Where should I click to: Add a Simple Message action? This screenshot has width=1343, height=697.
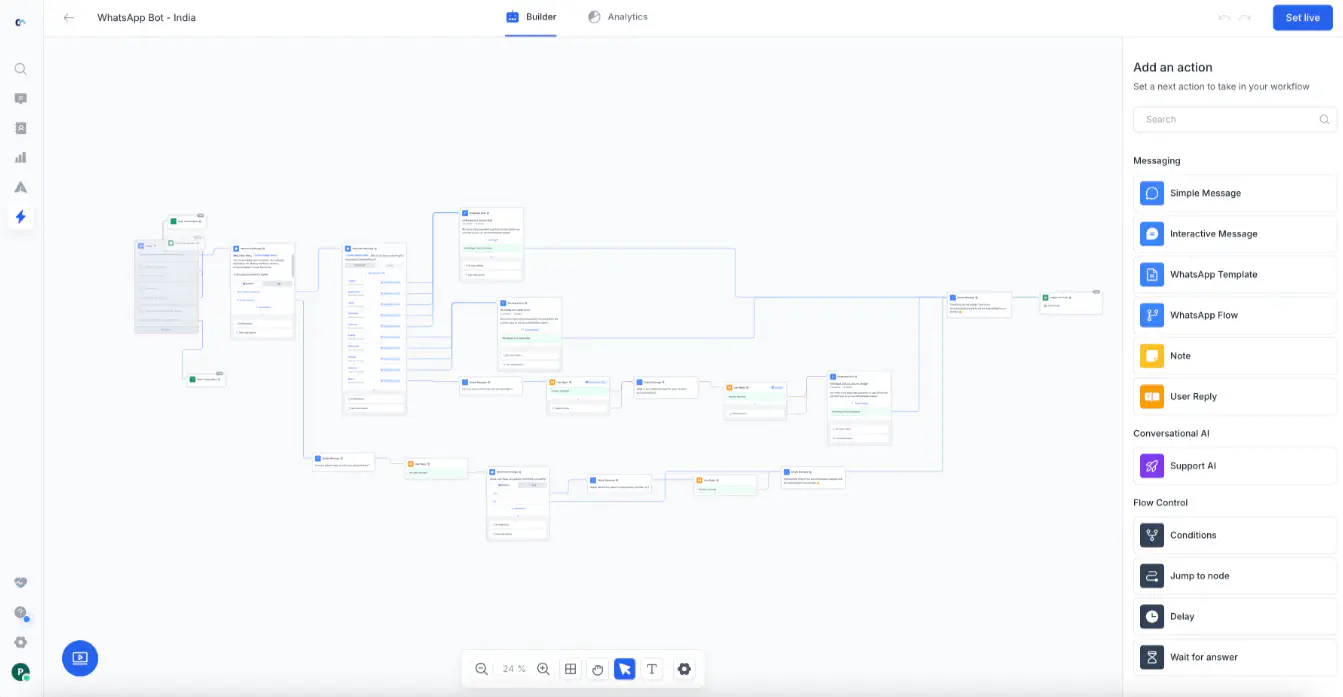1235,193
